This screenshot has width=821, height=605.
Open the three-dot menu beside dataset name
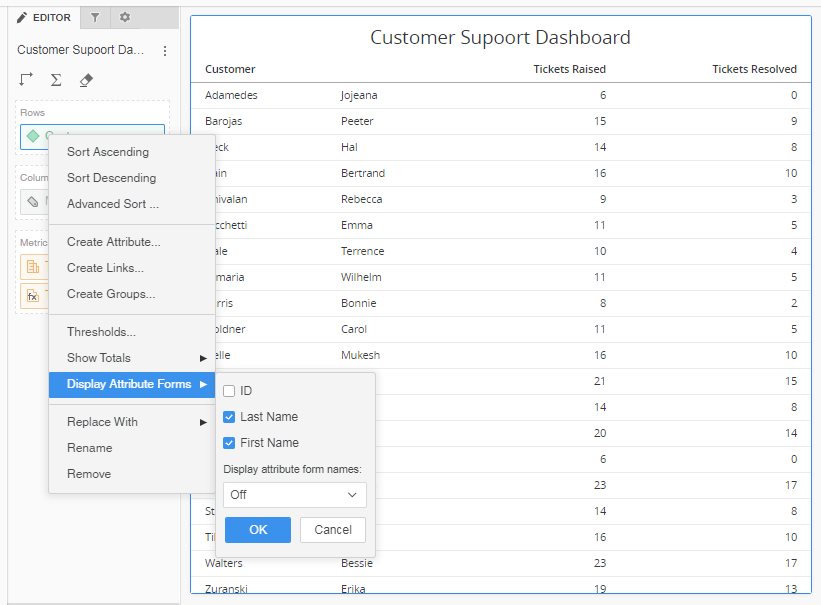point(165,50)
